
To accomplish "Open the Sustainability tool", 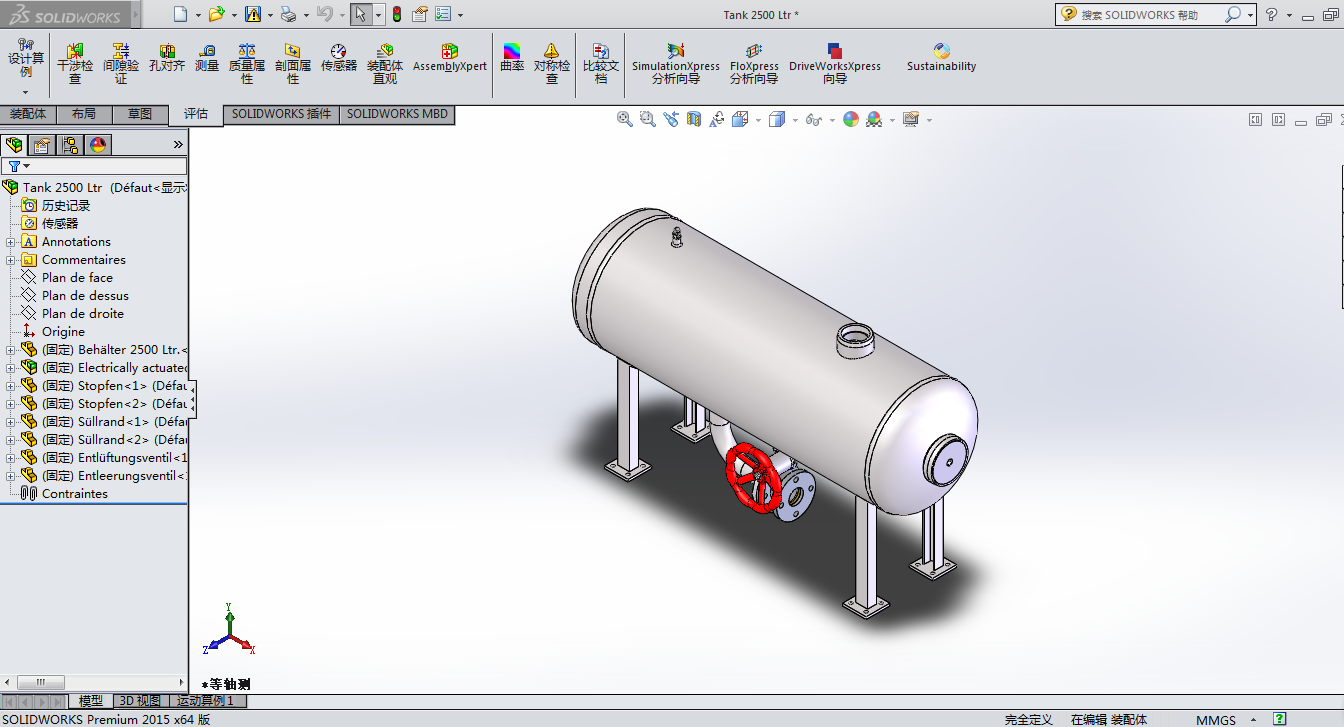I will click(941, 58).
